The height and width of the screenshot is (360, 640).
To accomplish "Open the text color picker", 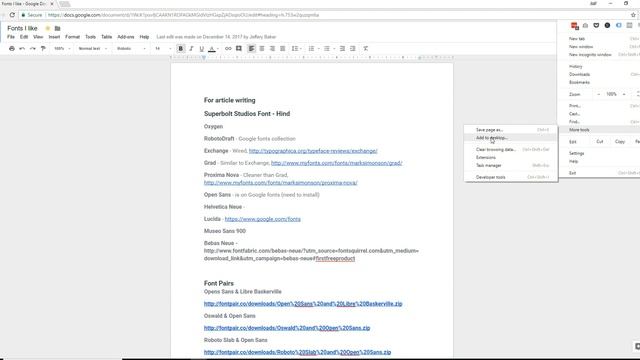I will [x=212, y=49].
